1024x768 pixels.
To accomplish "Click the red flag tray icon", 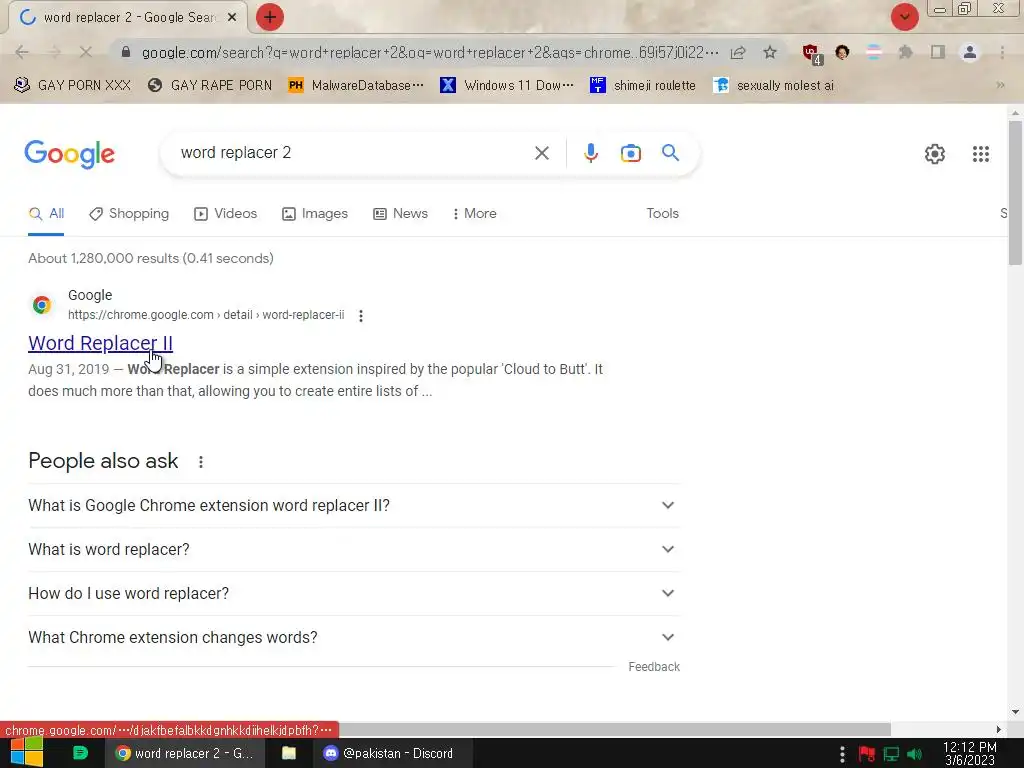I will (x=867, y=754).
